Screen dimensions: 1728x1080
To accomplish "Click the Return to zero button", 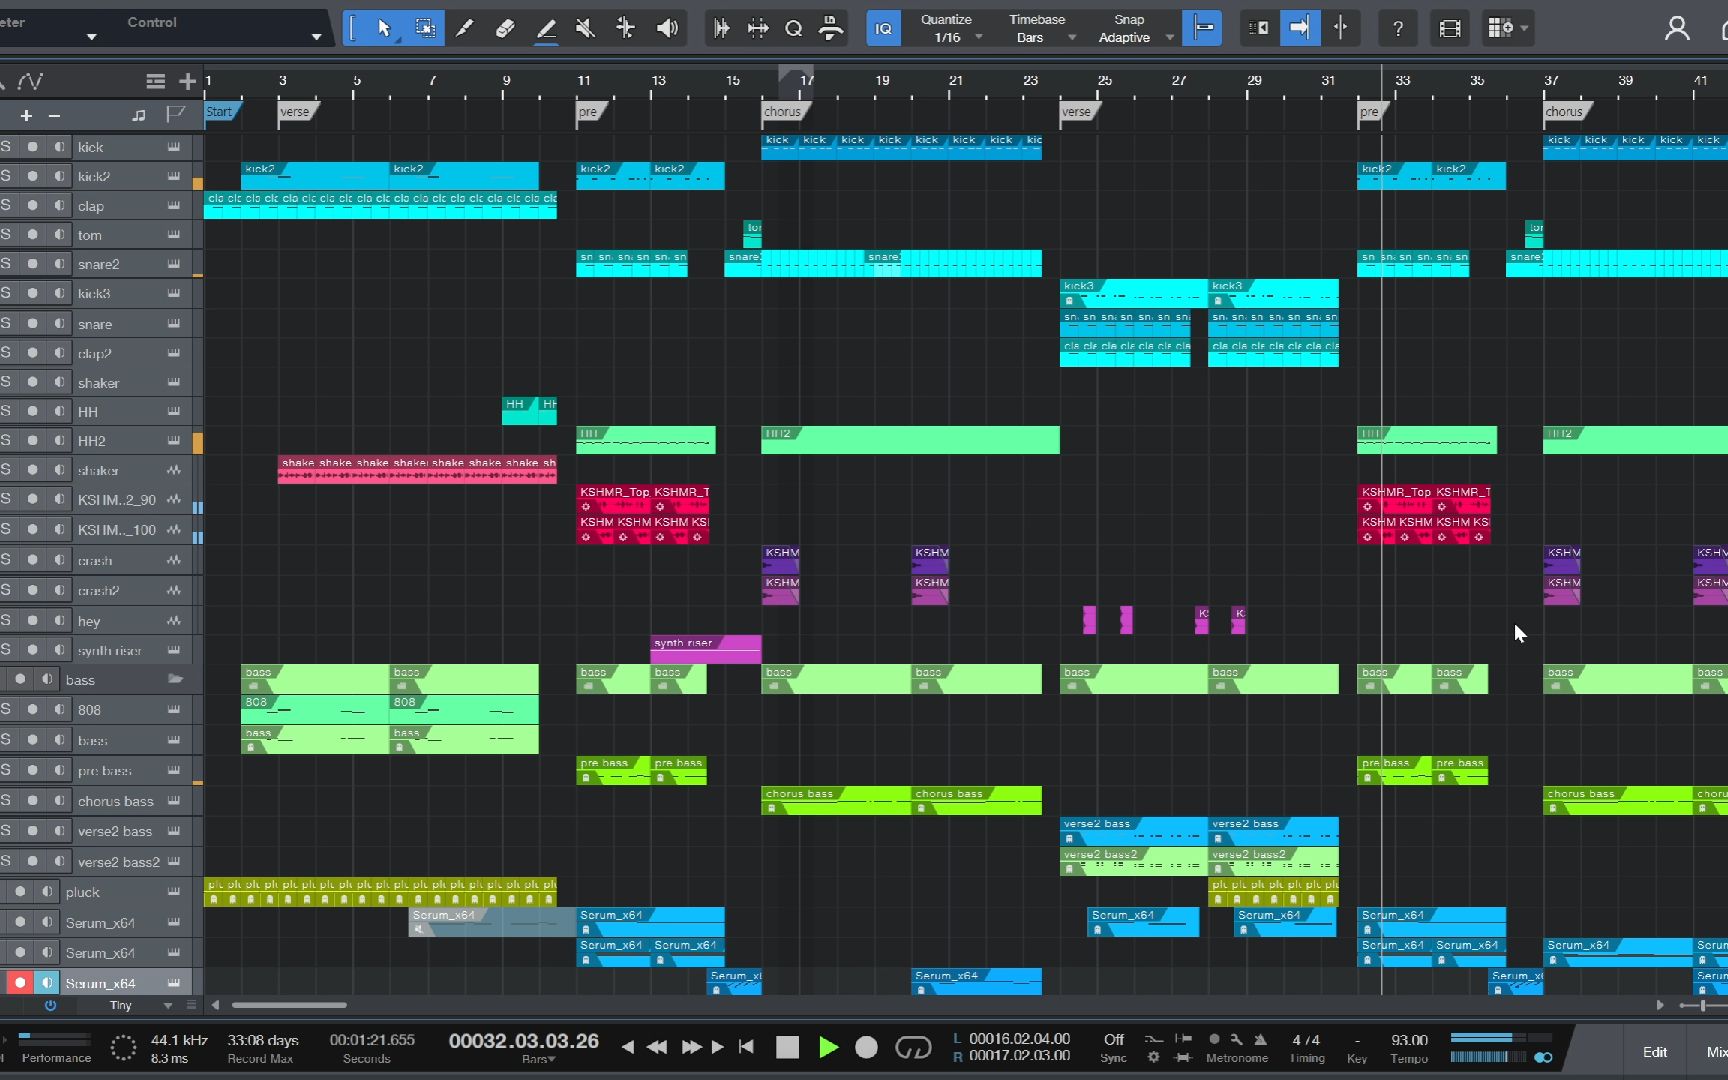I will click(746, 1047).
